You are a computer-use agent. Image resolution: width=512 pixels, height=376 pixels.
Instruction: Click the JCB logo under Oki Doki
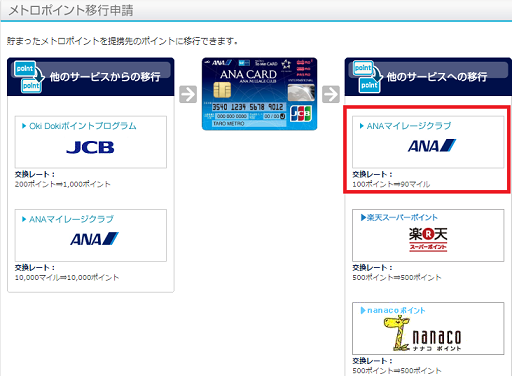pos(90,147)
